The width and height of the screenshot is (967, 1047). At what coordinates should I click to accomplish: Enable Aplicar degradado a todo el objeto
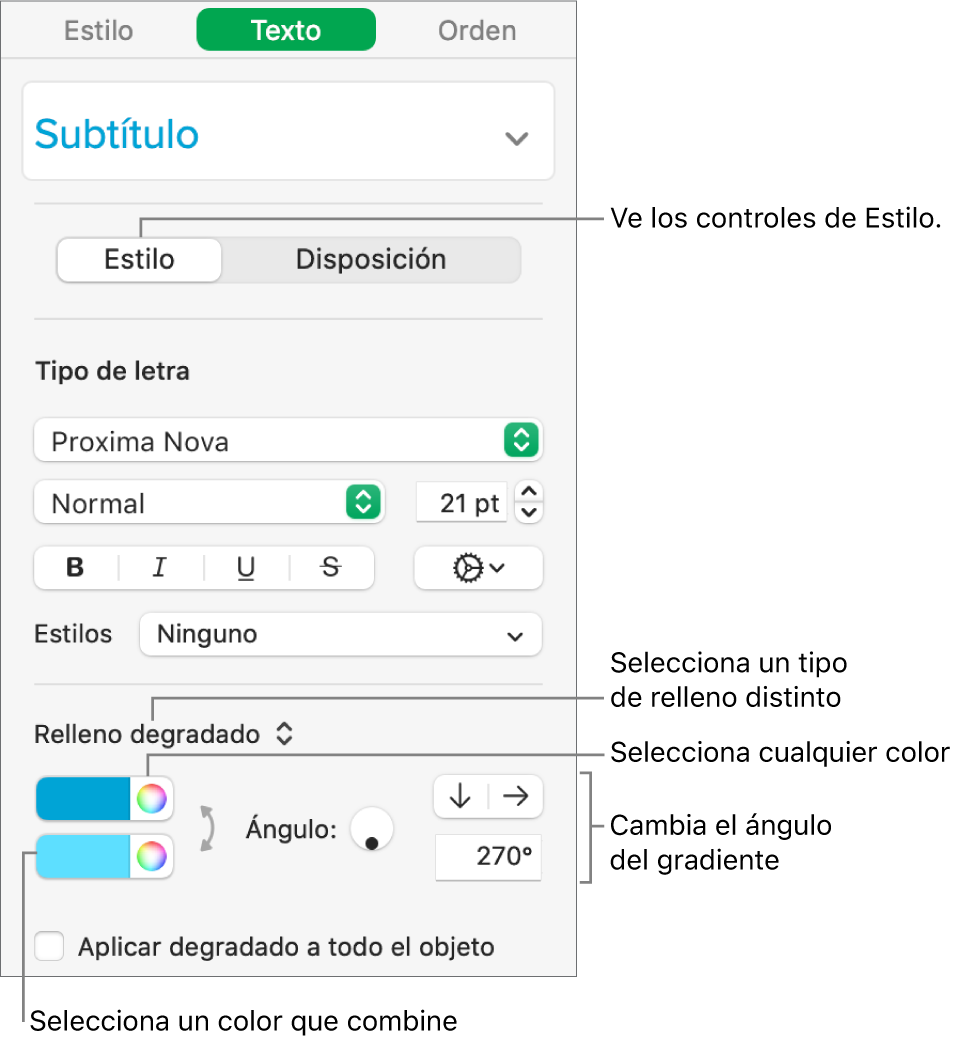pyautogui.click(x=50, y=946)
